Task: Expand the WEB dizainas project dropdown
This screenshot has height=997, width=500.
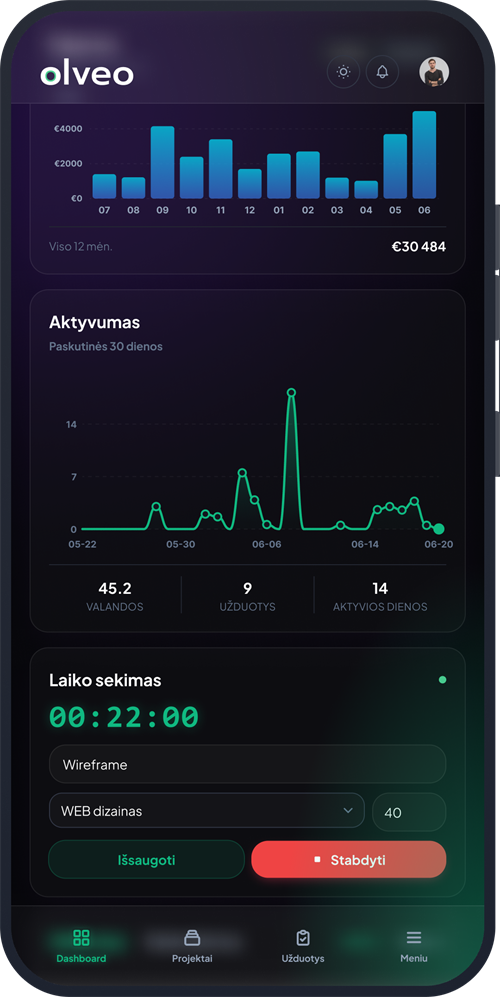Action: point(207,811)
